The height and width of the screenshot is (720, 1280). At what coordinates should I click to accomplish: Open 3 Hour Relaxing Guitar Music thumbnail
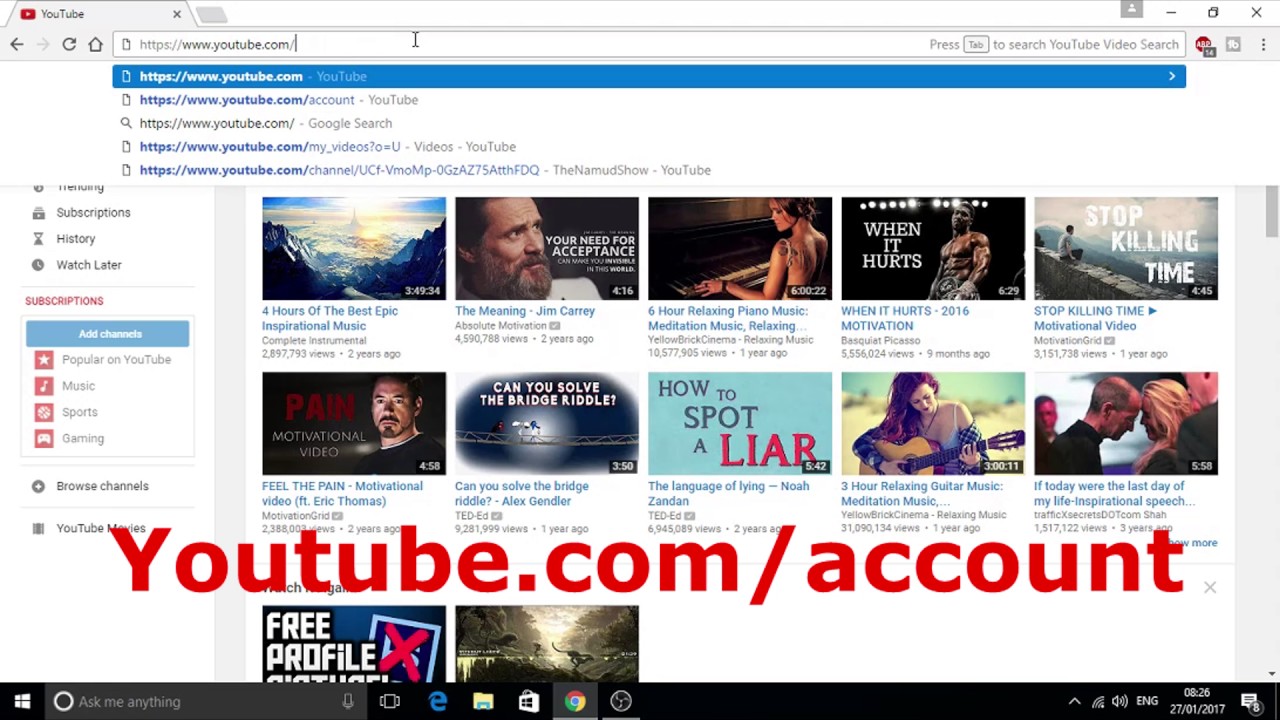(933, 424)
